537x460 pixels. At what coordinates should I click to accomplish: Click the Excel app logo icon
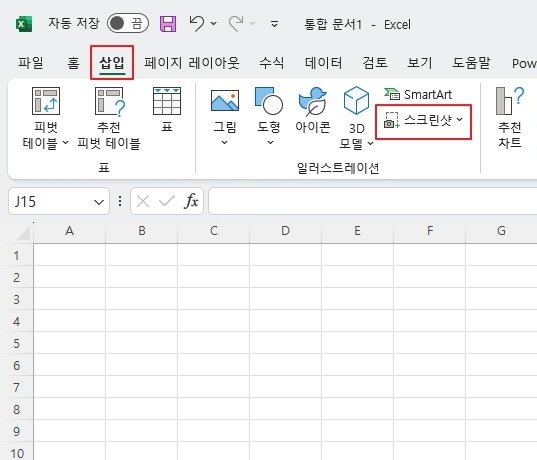pyautogui.click(x=24, y=24)
